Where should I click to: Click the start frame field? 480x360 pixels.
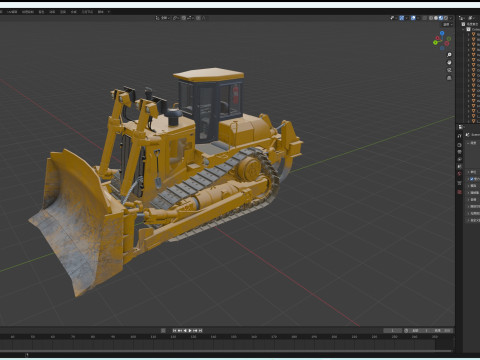click(x=421, y=330)
